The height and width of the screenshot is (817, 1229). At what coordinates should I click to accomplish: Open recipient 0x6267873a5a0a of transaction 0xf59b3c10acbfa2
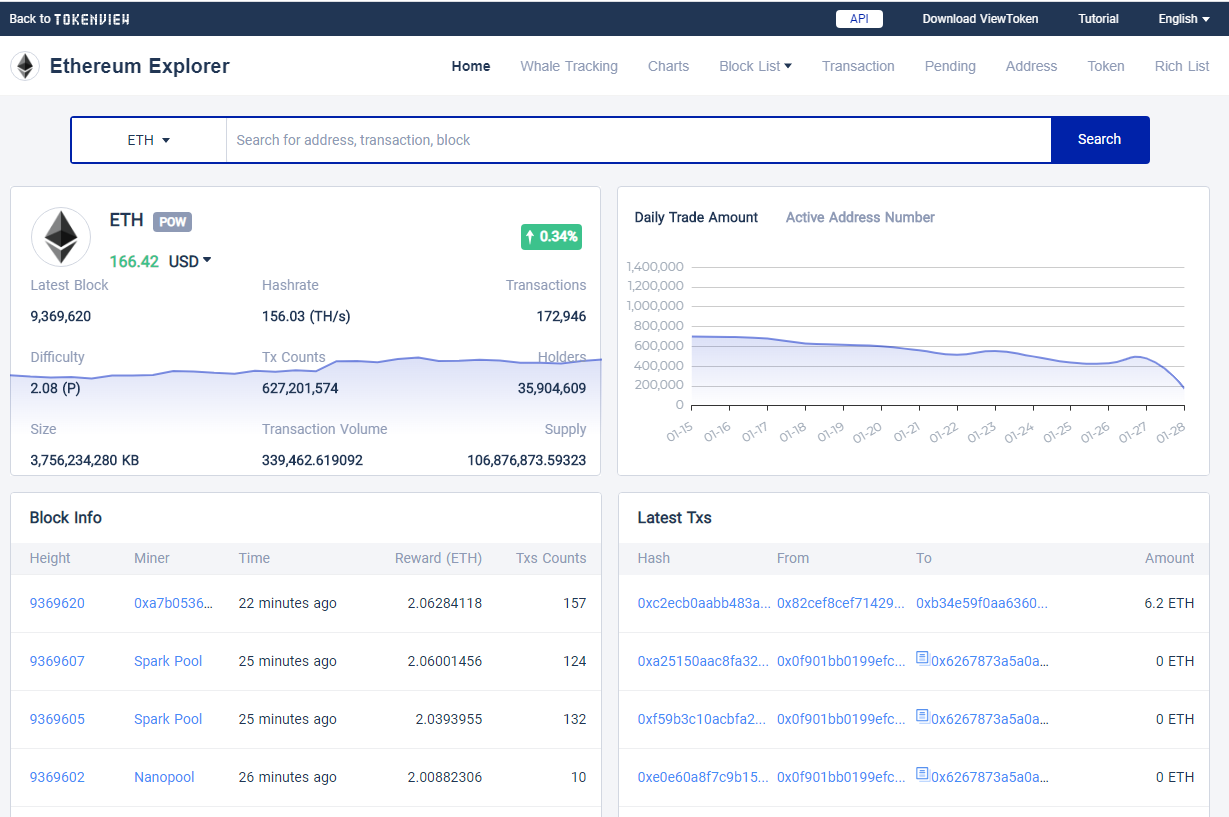tap(991, 719)
